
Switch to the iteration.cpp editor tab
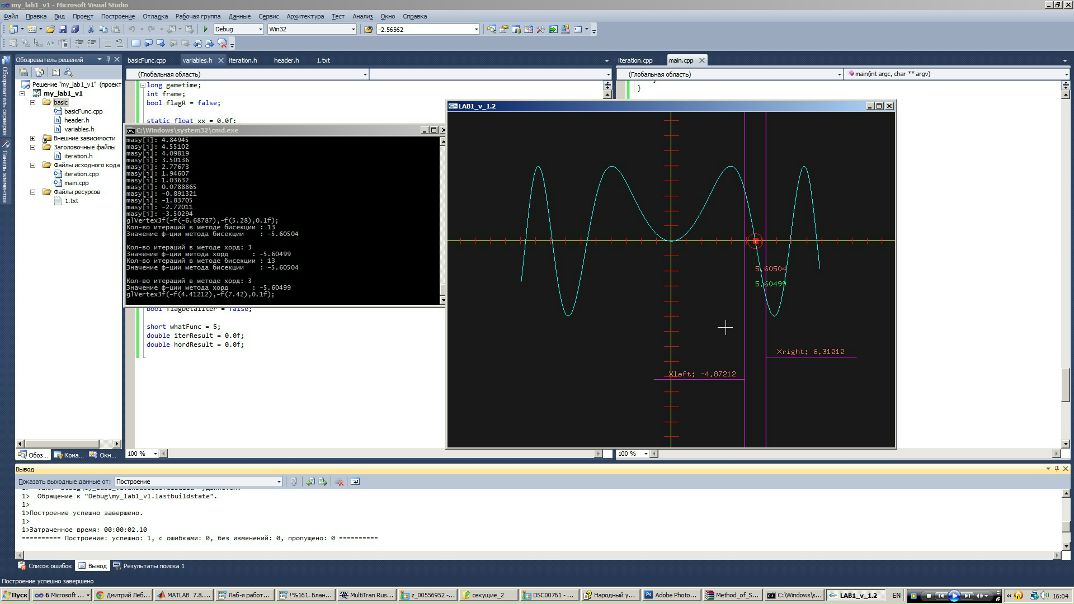tap(636, 61)
